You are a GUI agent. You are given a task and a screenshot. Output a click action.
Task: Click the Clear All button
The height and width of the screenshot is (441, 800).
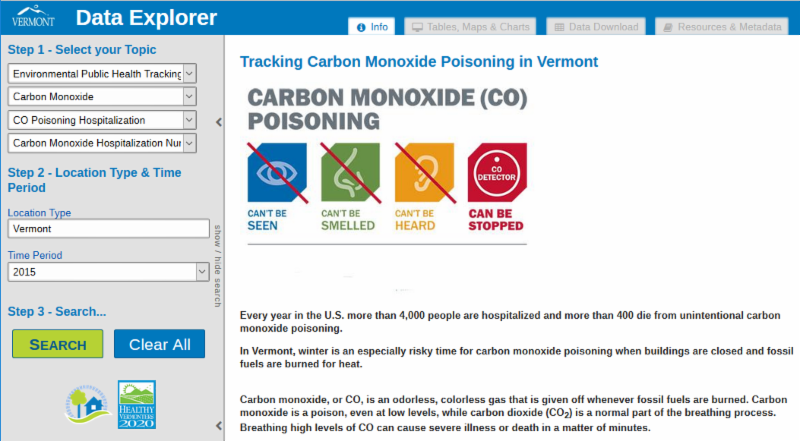point(159,344)
